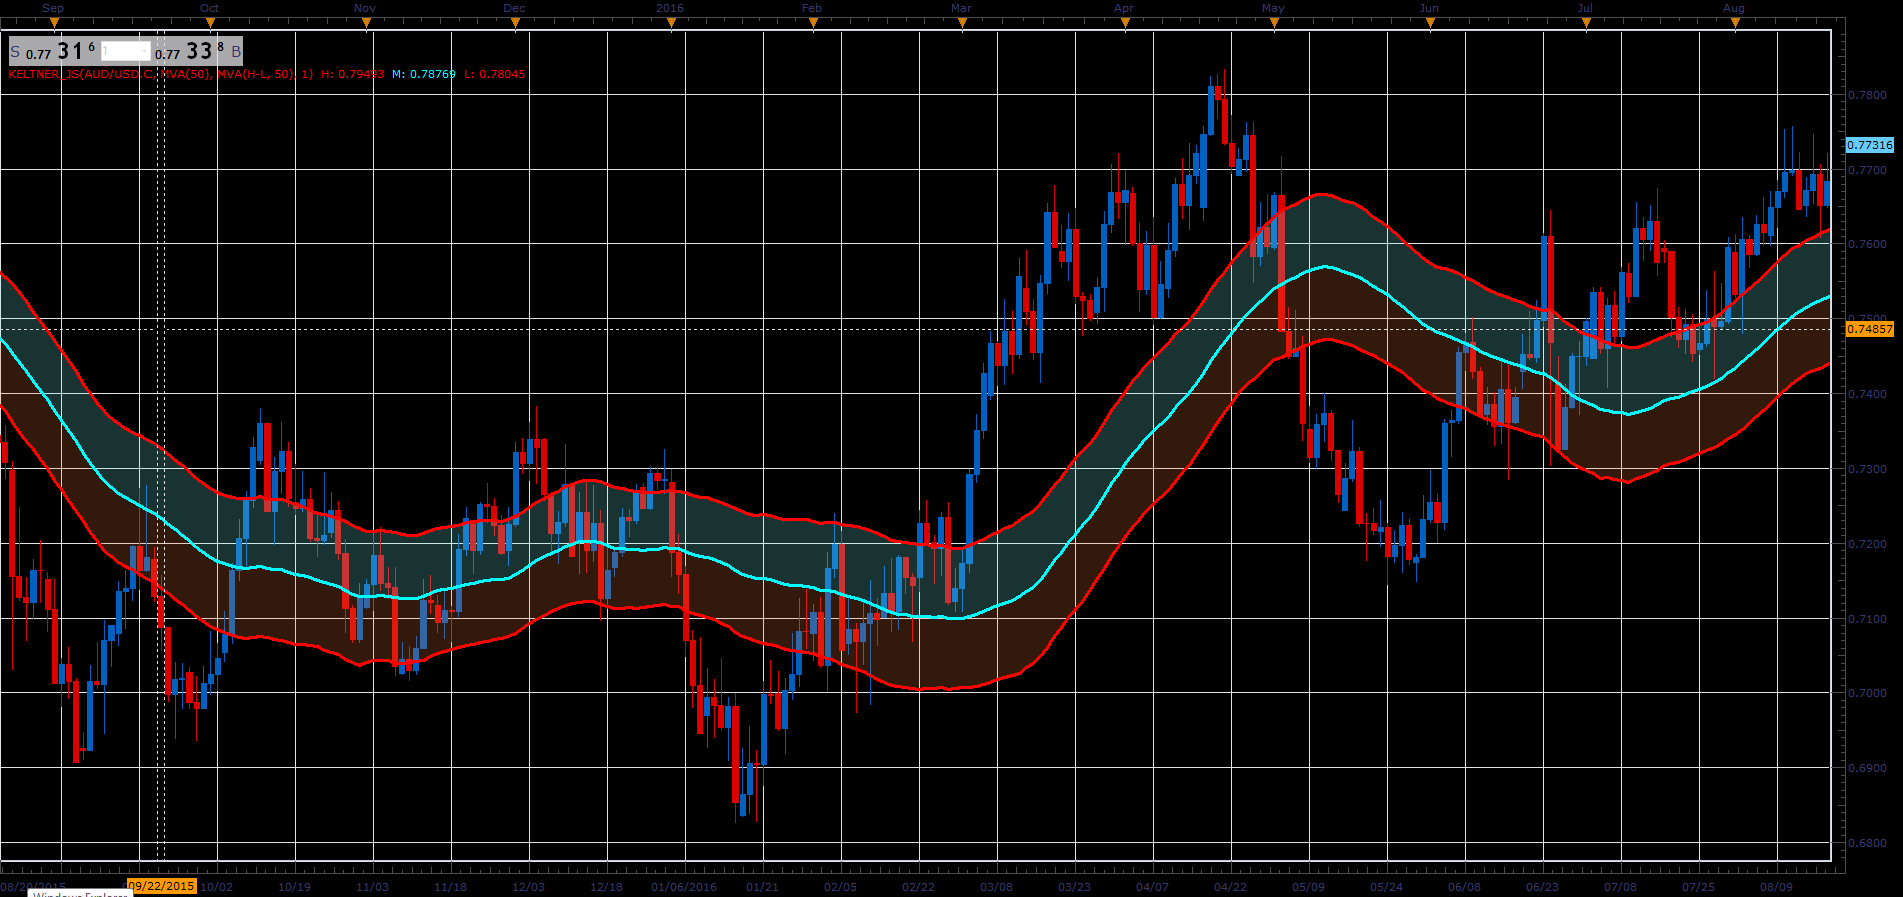Click the 06/08 date axis label
Screen dimensions: 1903x897
(x=1464, y=887)
